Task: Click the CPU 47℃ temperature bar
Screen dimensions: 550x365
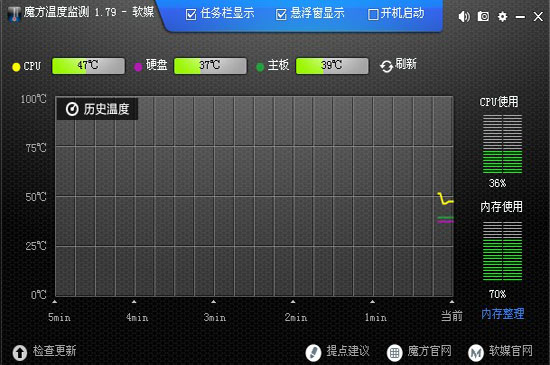Action: pos(88,66)
